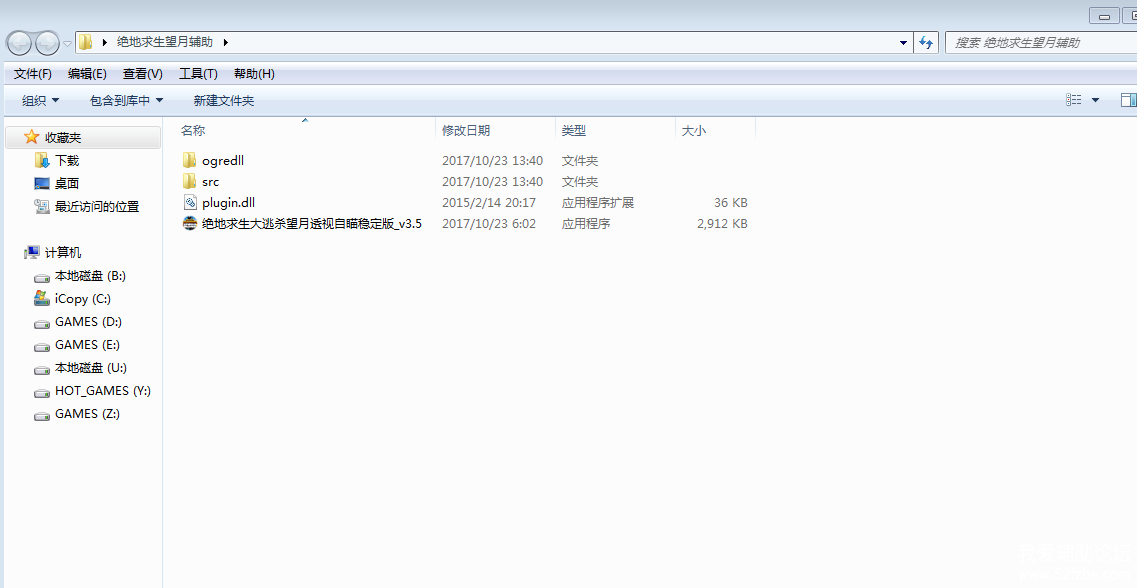Image resolution: width=1137 pixels, height=588 pixels.
Task: Expand arrow after 绝地求生望月辅助 breadcrumb
Action: (226, 42)
